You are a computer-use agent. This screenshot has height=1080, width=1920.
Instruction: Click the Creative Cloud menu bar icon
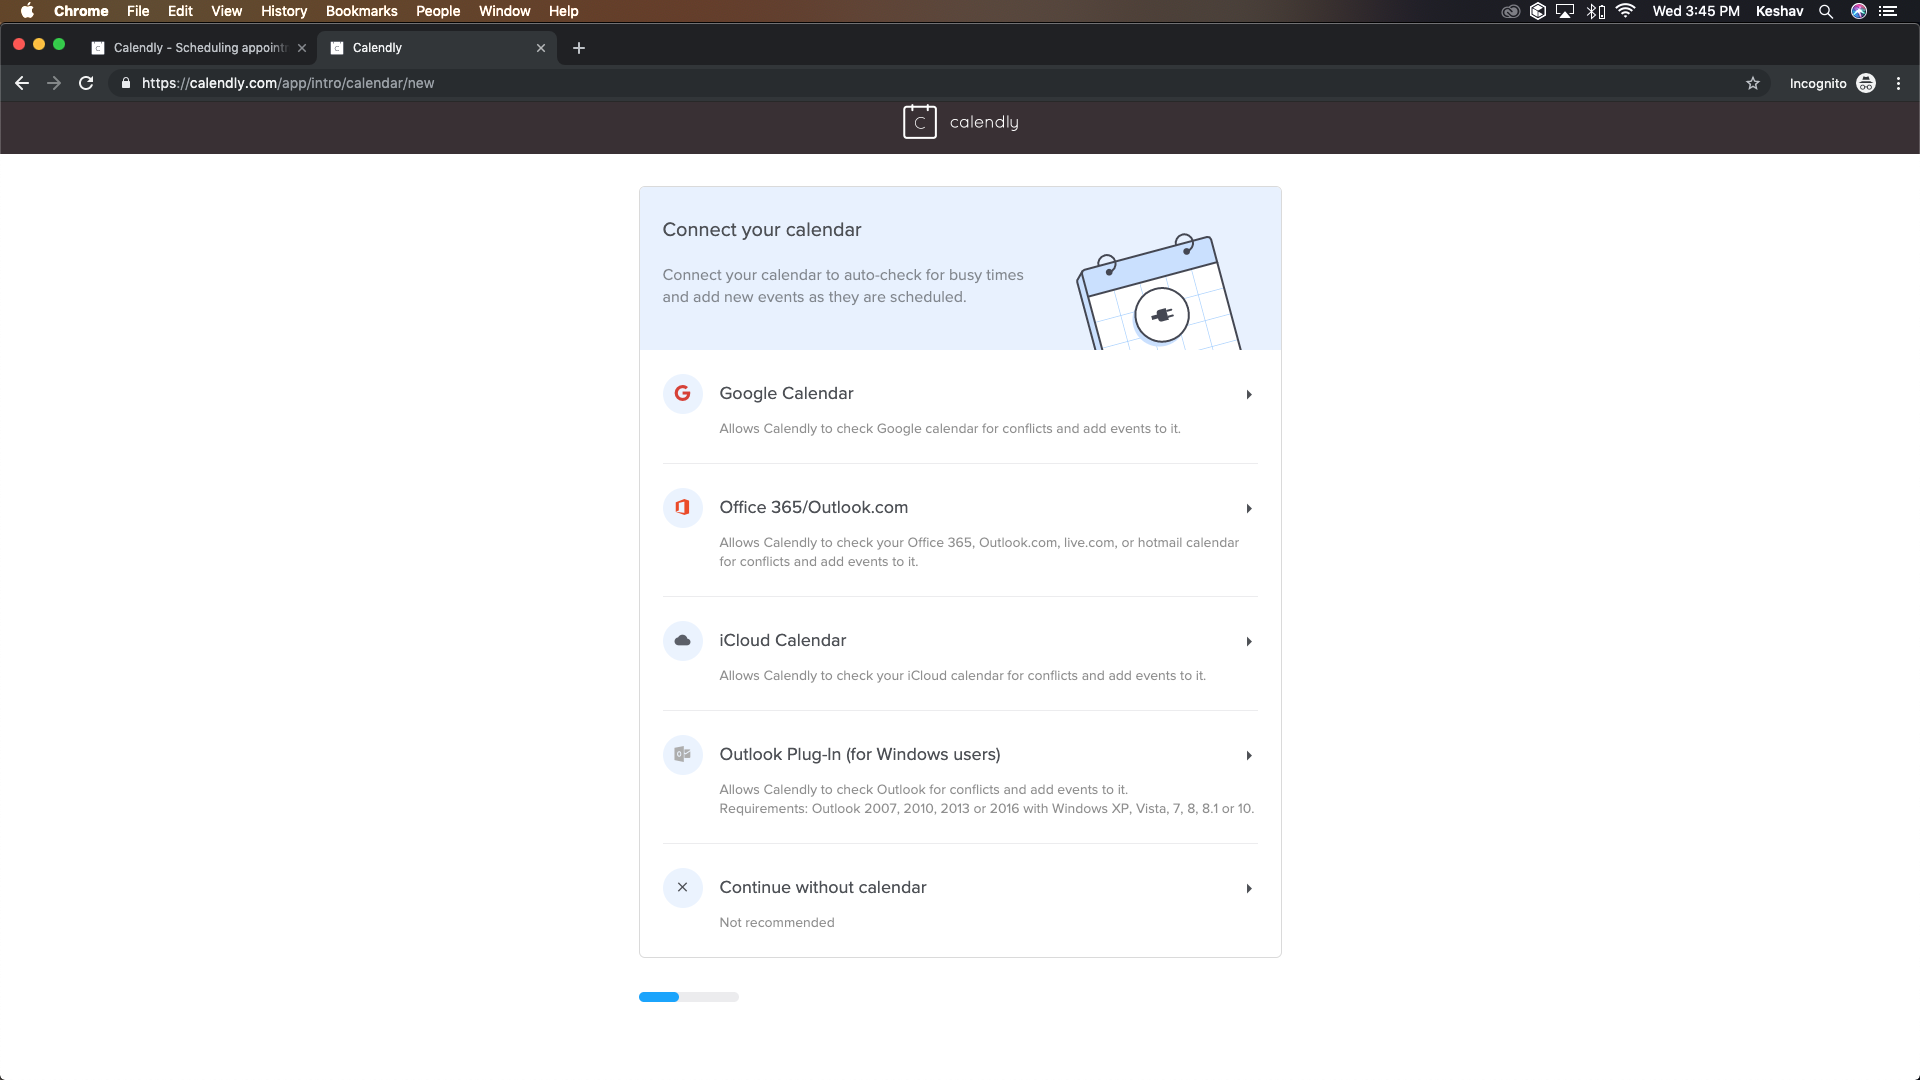[x=1511, y=11]
